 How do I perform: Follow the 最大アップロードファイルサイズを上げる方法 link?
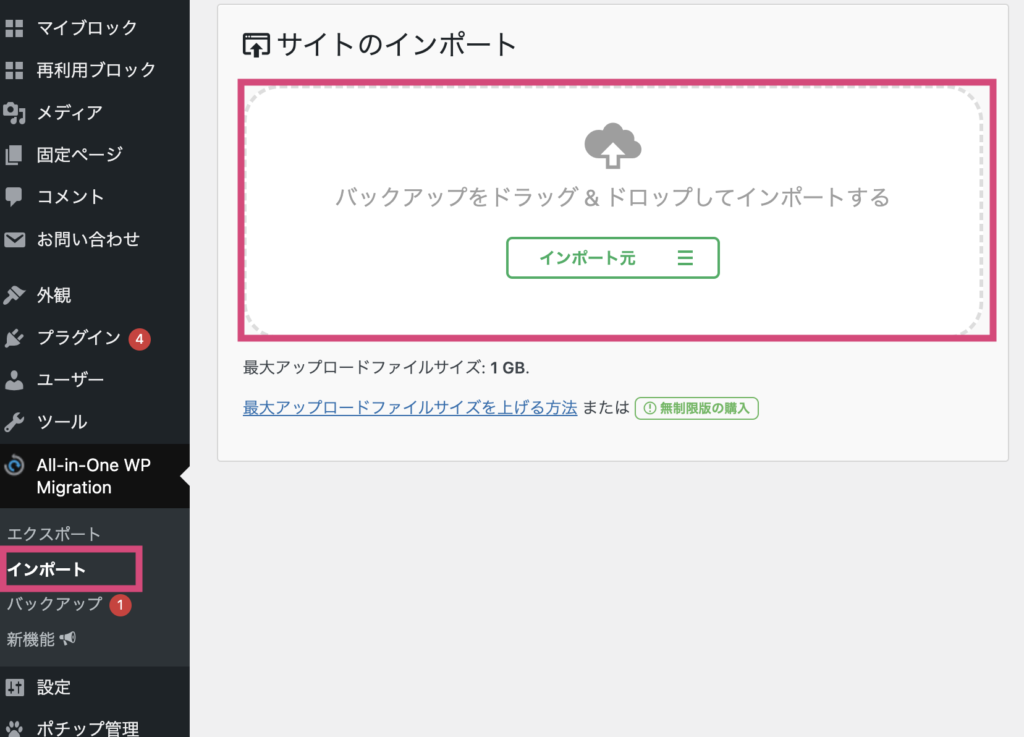410,408
